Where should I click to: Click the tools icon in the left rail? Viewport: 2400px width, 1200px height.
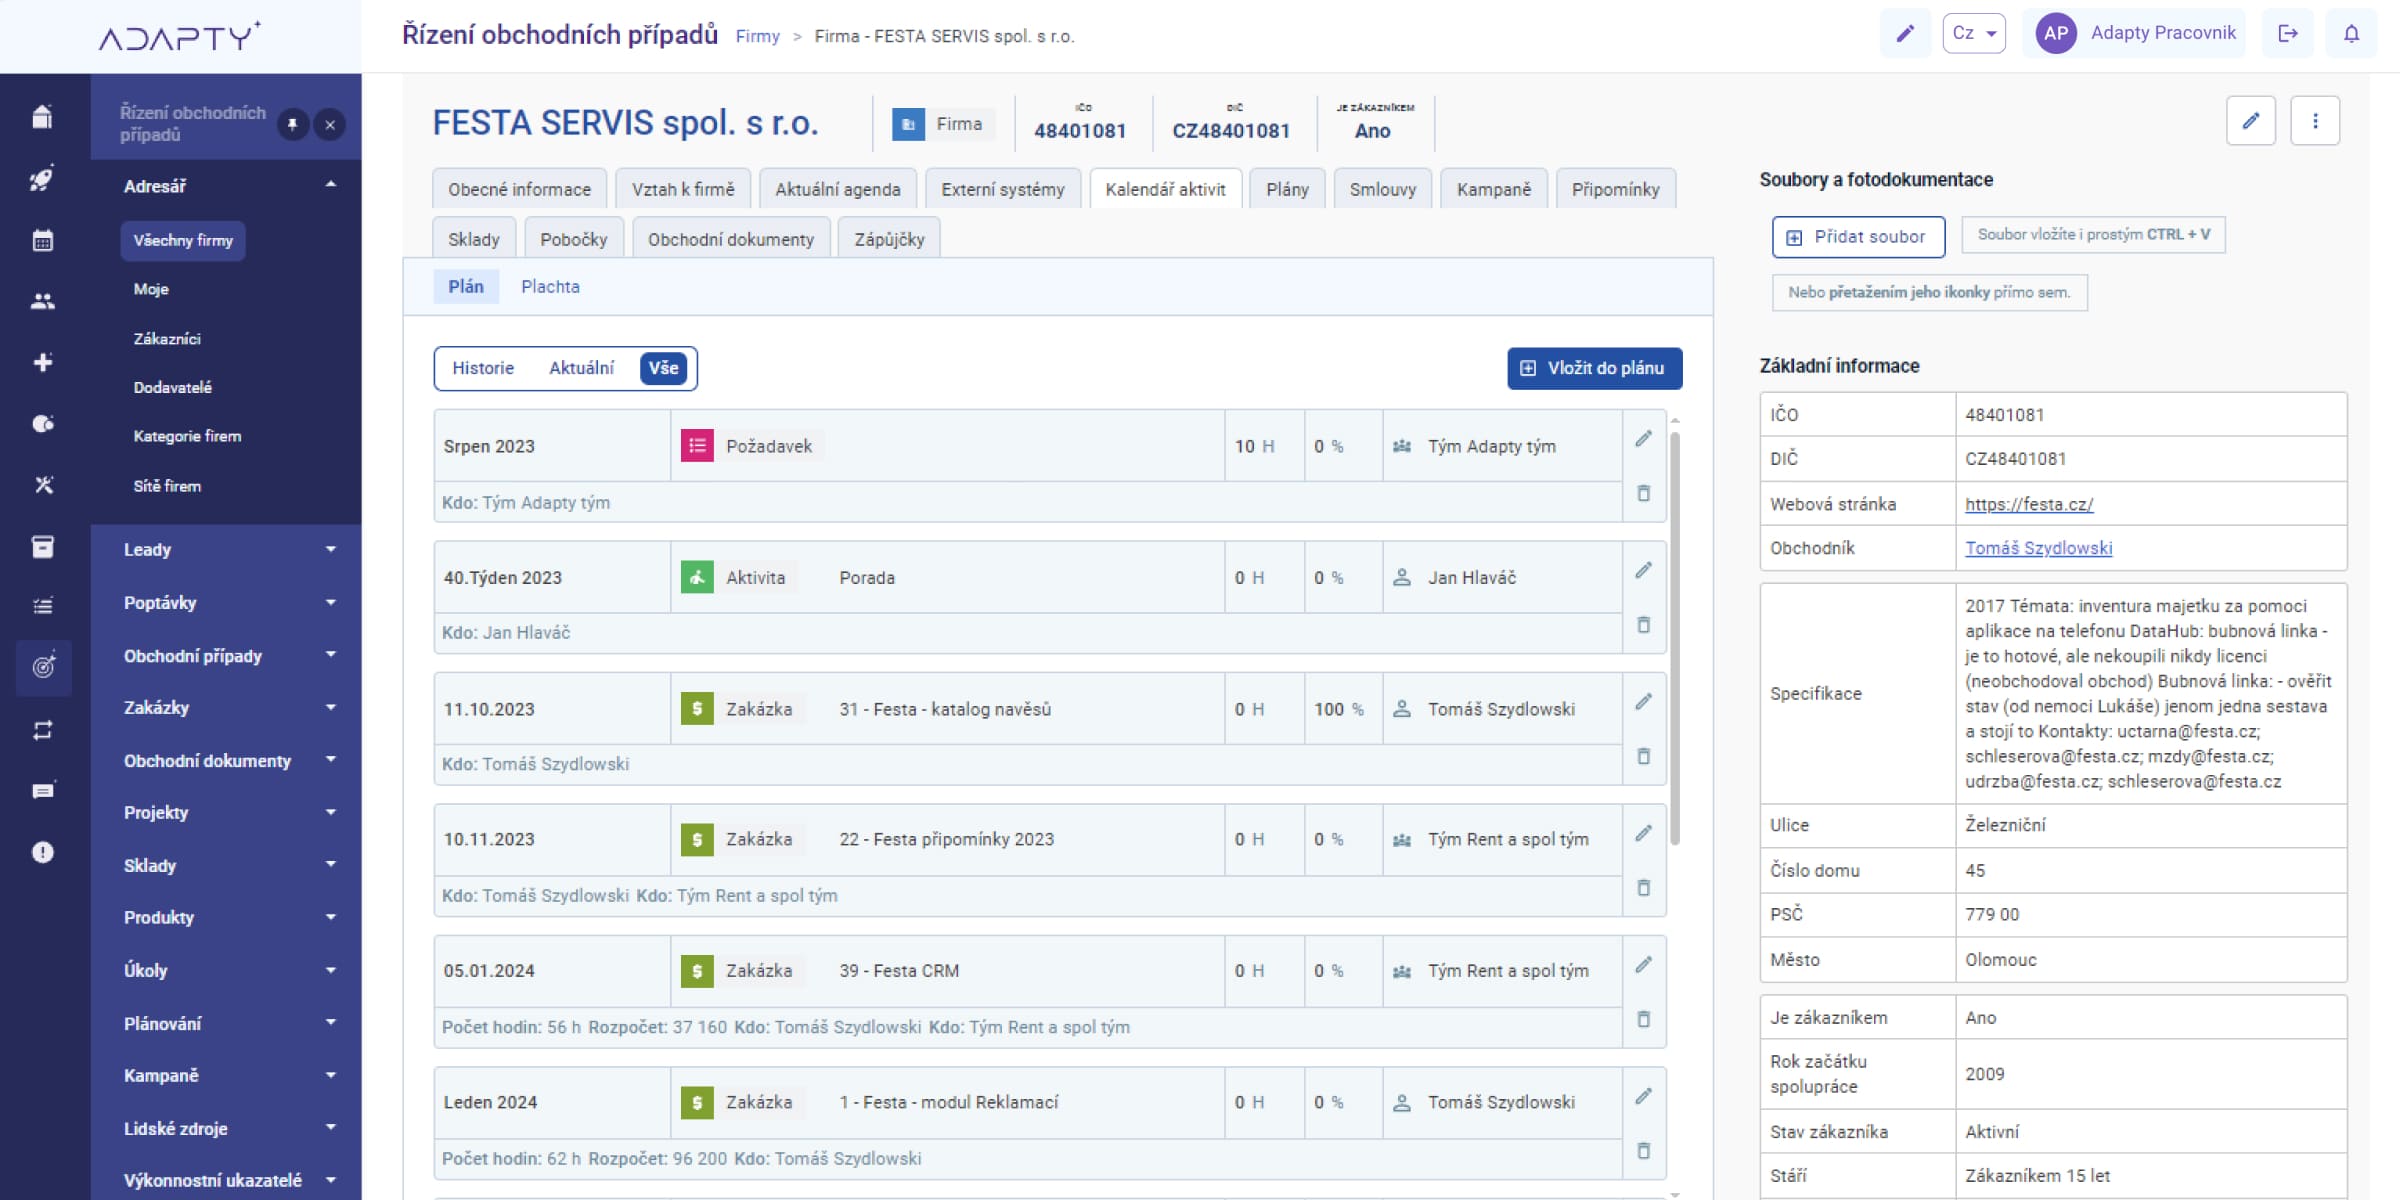[x=42, y=485]
